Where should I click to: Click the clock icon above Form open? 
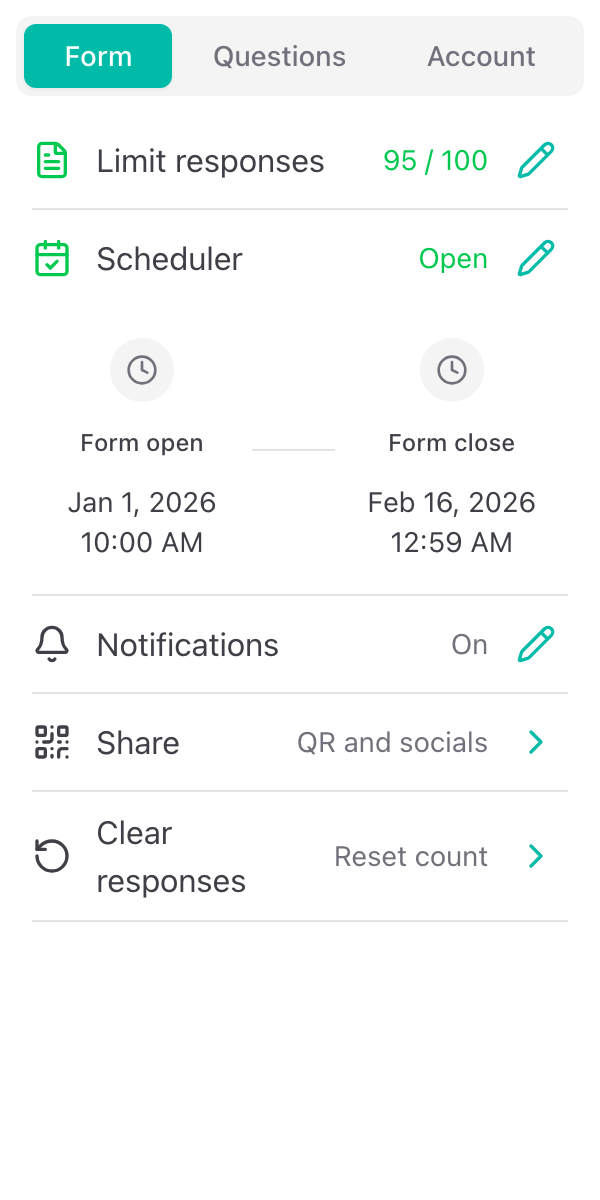tap(141, 370)
